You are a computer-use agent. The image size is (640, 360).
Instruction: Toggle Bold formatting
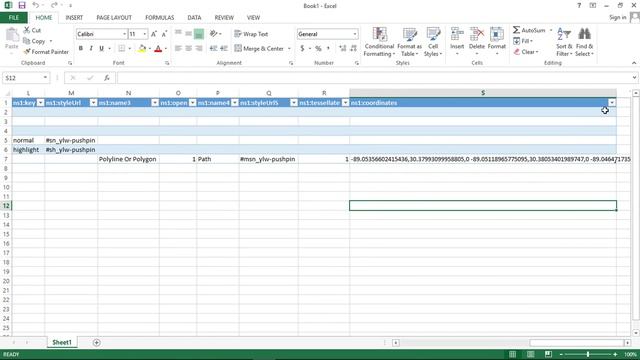pyautogui.click(x=81, y=49)
